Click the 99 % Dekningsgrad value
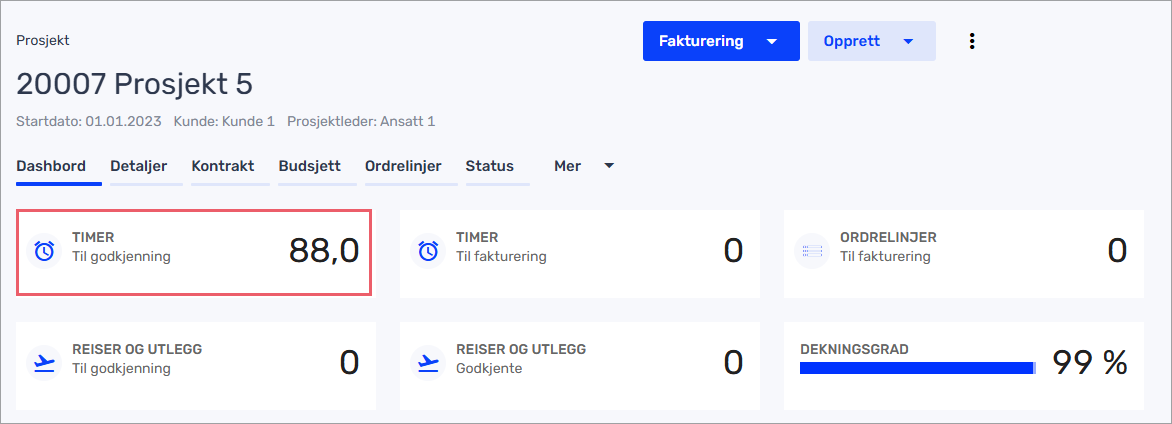Image resolution: width=1172 pixels, height=424 pixels. [x=1089, y=364]
